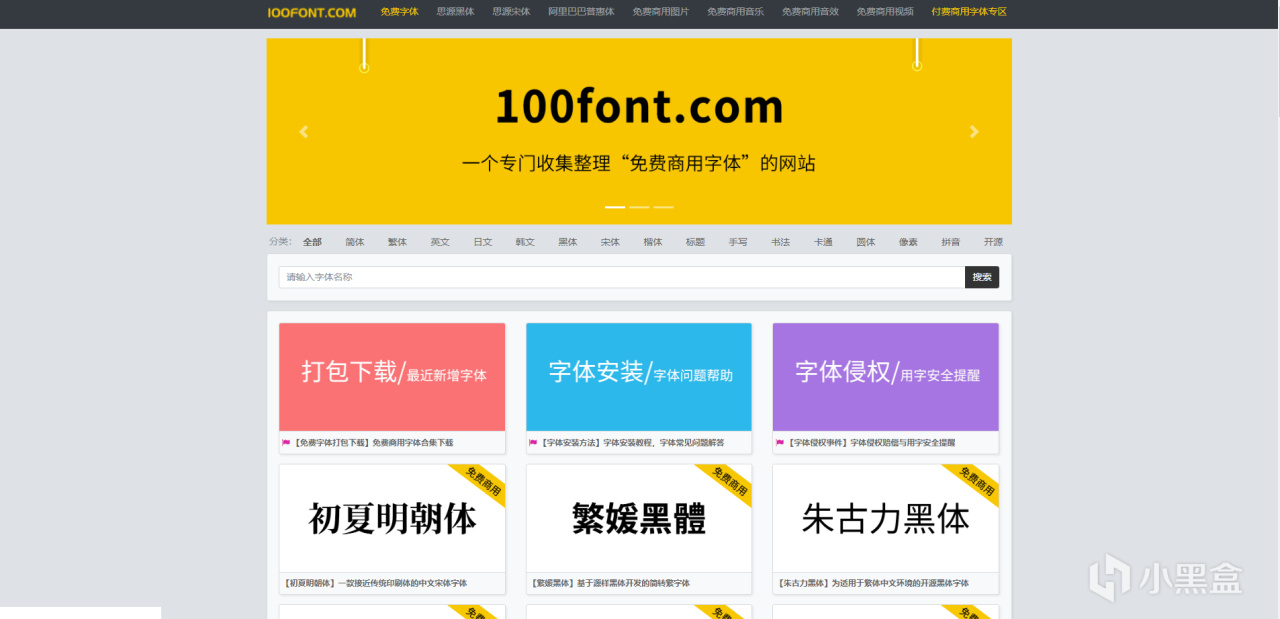
Task: Filter by 简体 category
Action: click(x=355, y=242)
